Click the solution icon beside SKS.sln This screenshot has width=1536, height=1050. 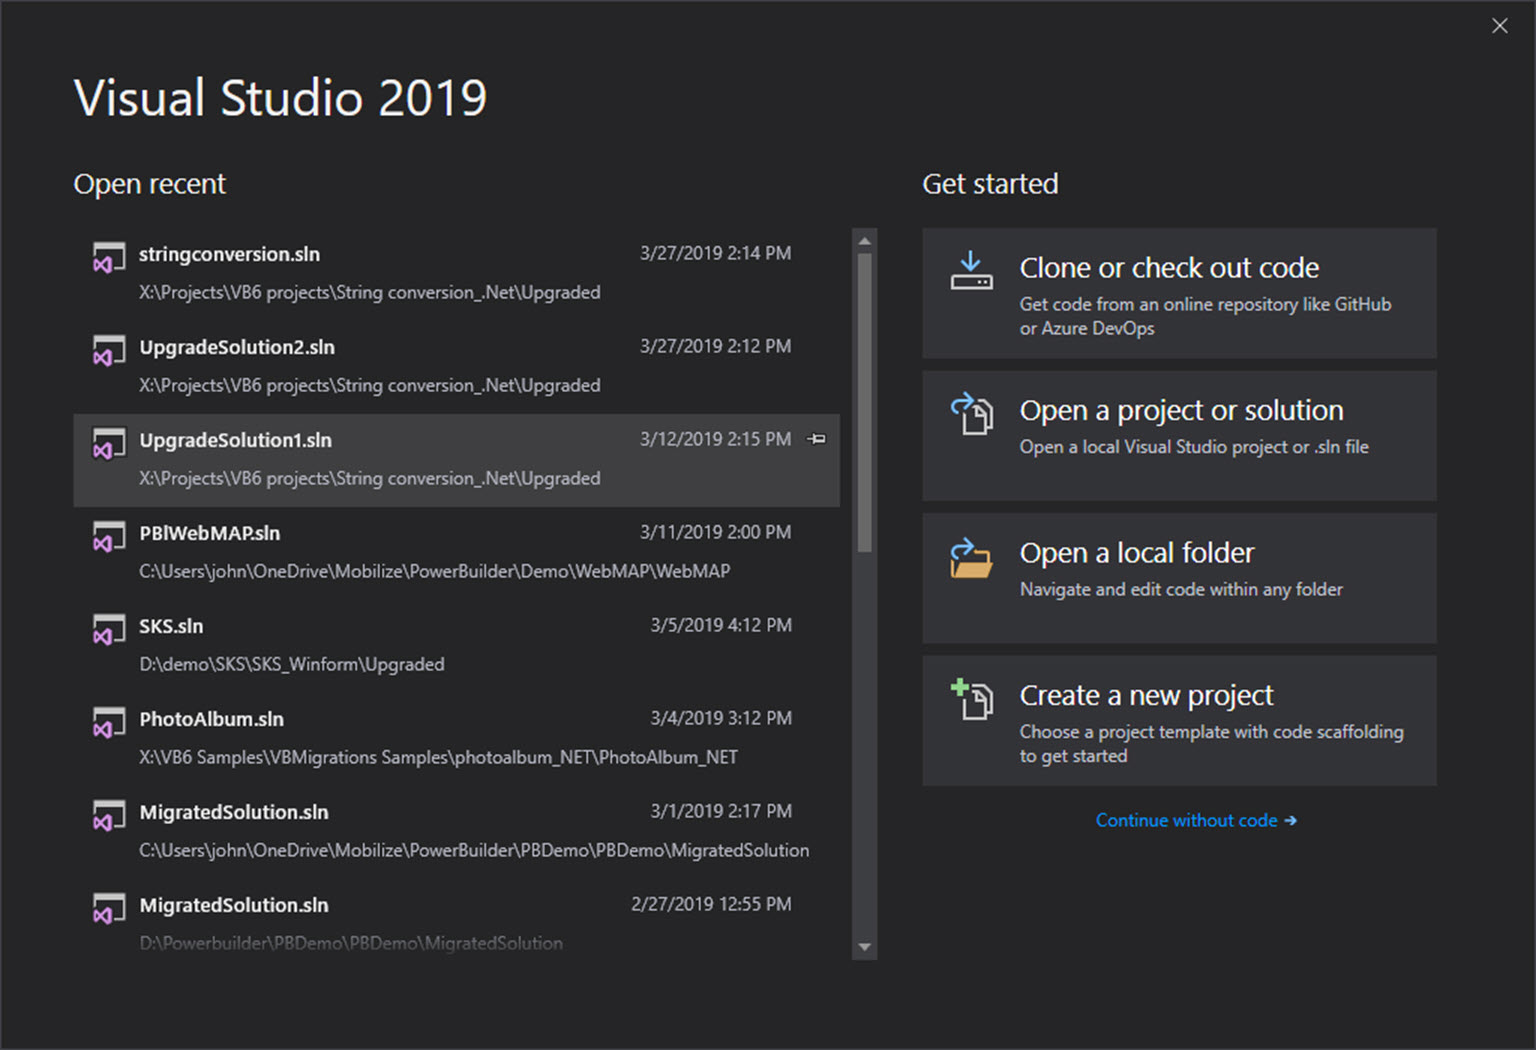click(109, 629)
